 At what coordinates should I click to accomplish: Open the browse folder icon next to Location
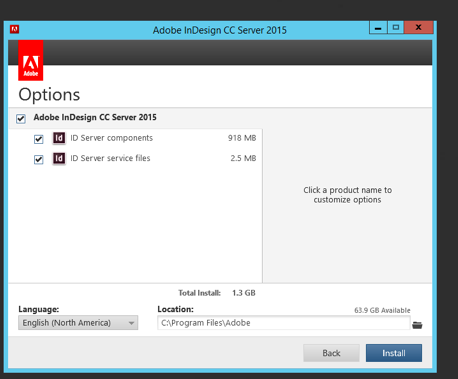tap(417, 325)
